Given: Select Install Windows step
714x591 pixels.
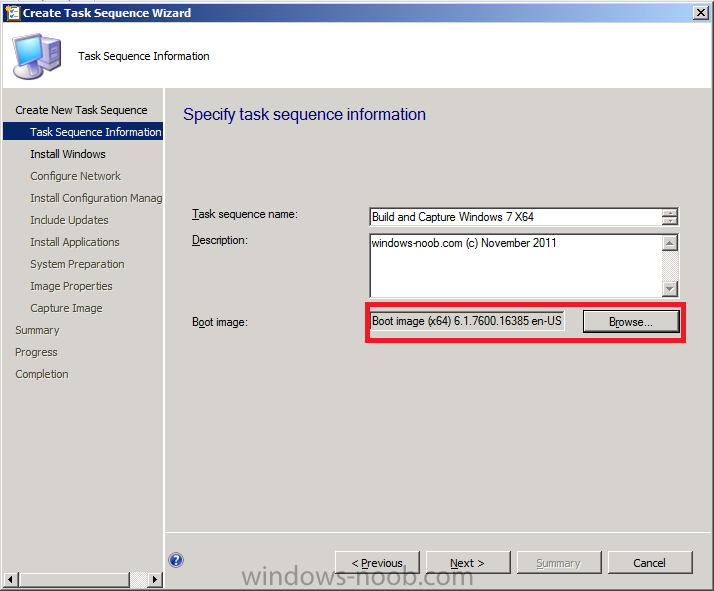Looking at the screenshot, I should (x=68, y=154).
